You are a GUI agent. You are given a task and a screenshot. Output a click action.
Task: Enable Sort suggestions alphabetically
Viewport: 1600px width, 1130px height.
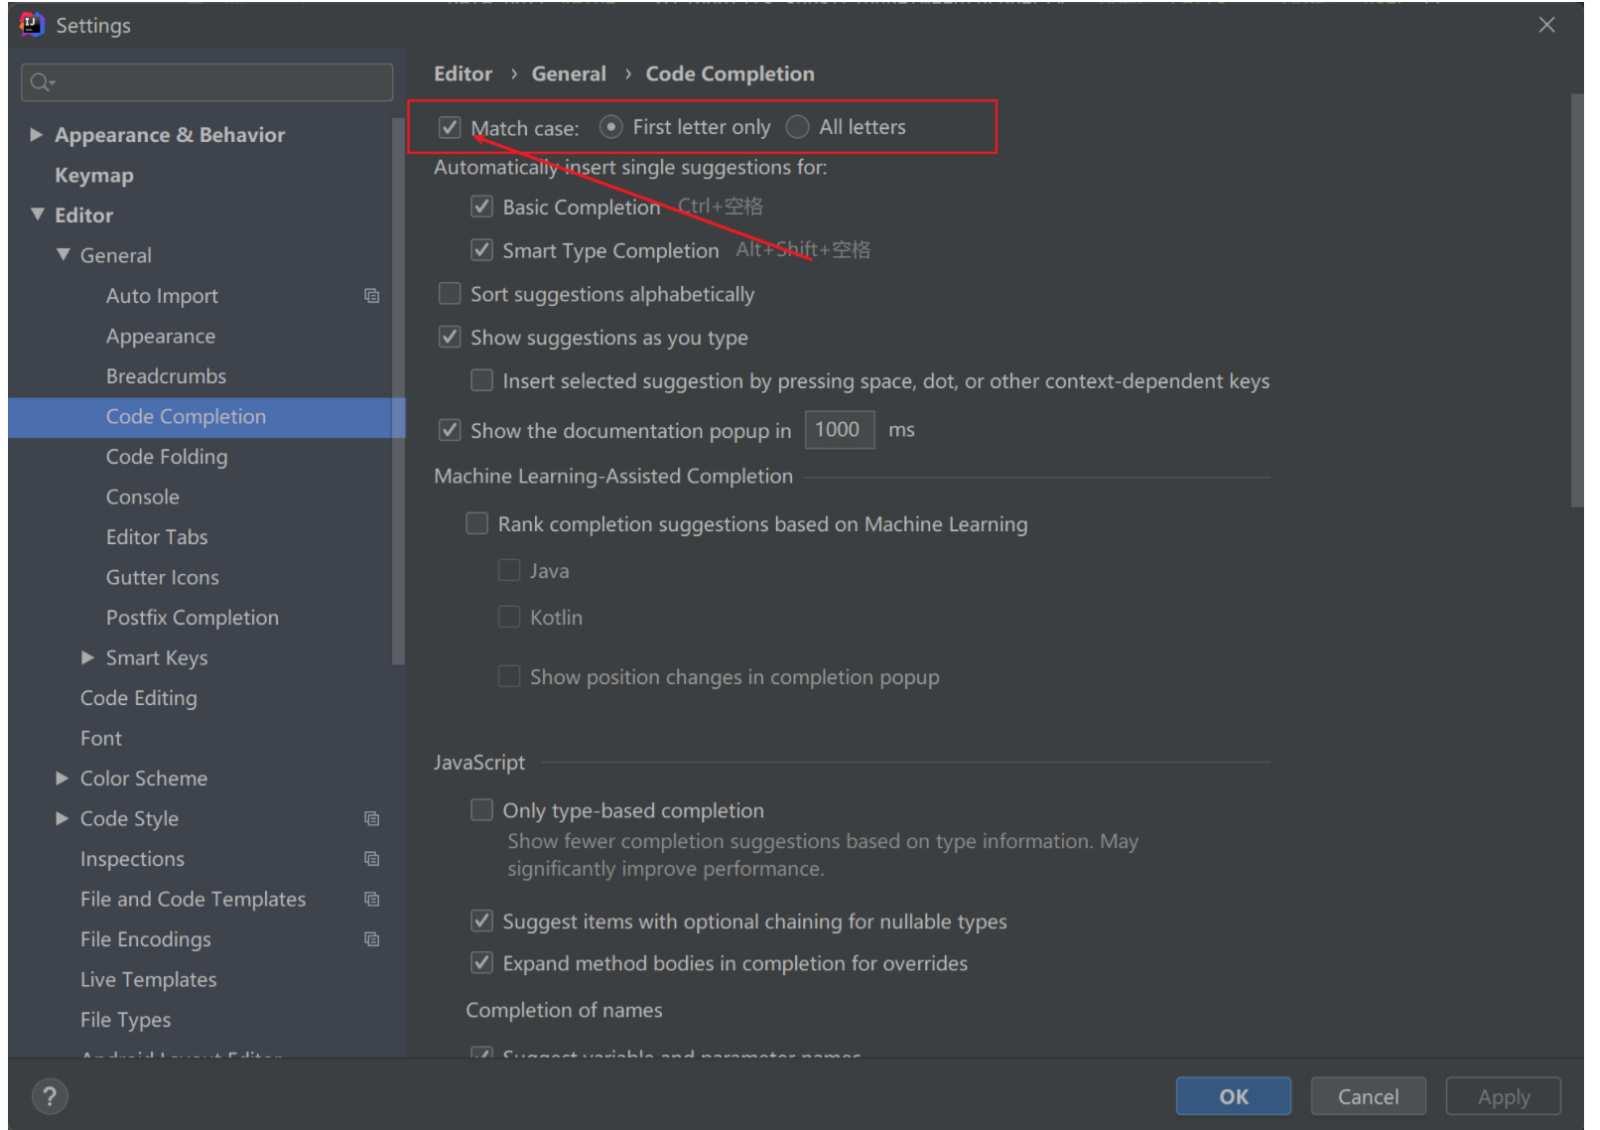tap(450, 294)
